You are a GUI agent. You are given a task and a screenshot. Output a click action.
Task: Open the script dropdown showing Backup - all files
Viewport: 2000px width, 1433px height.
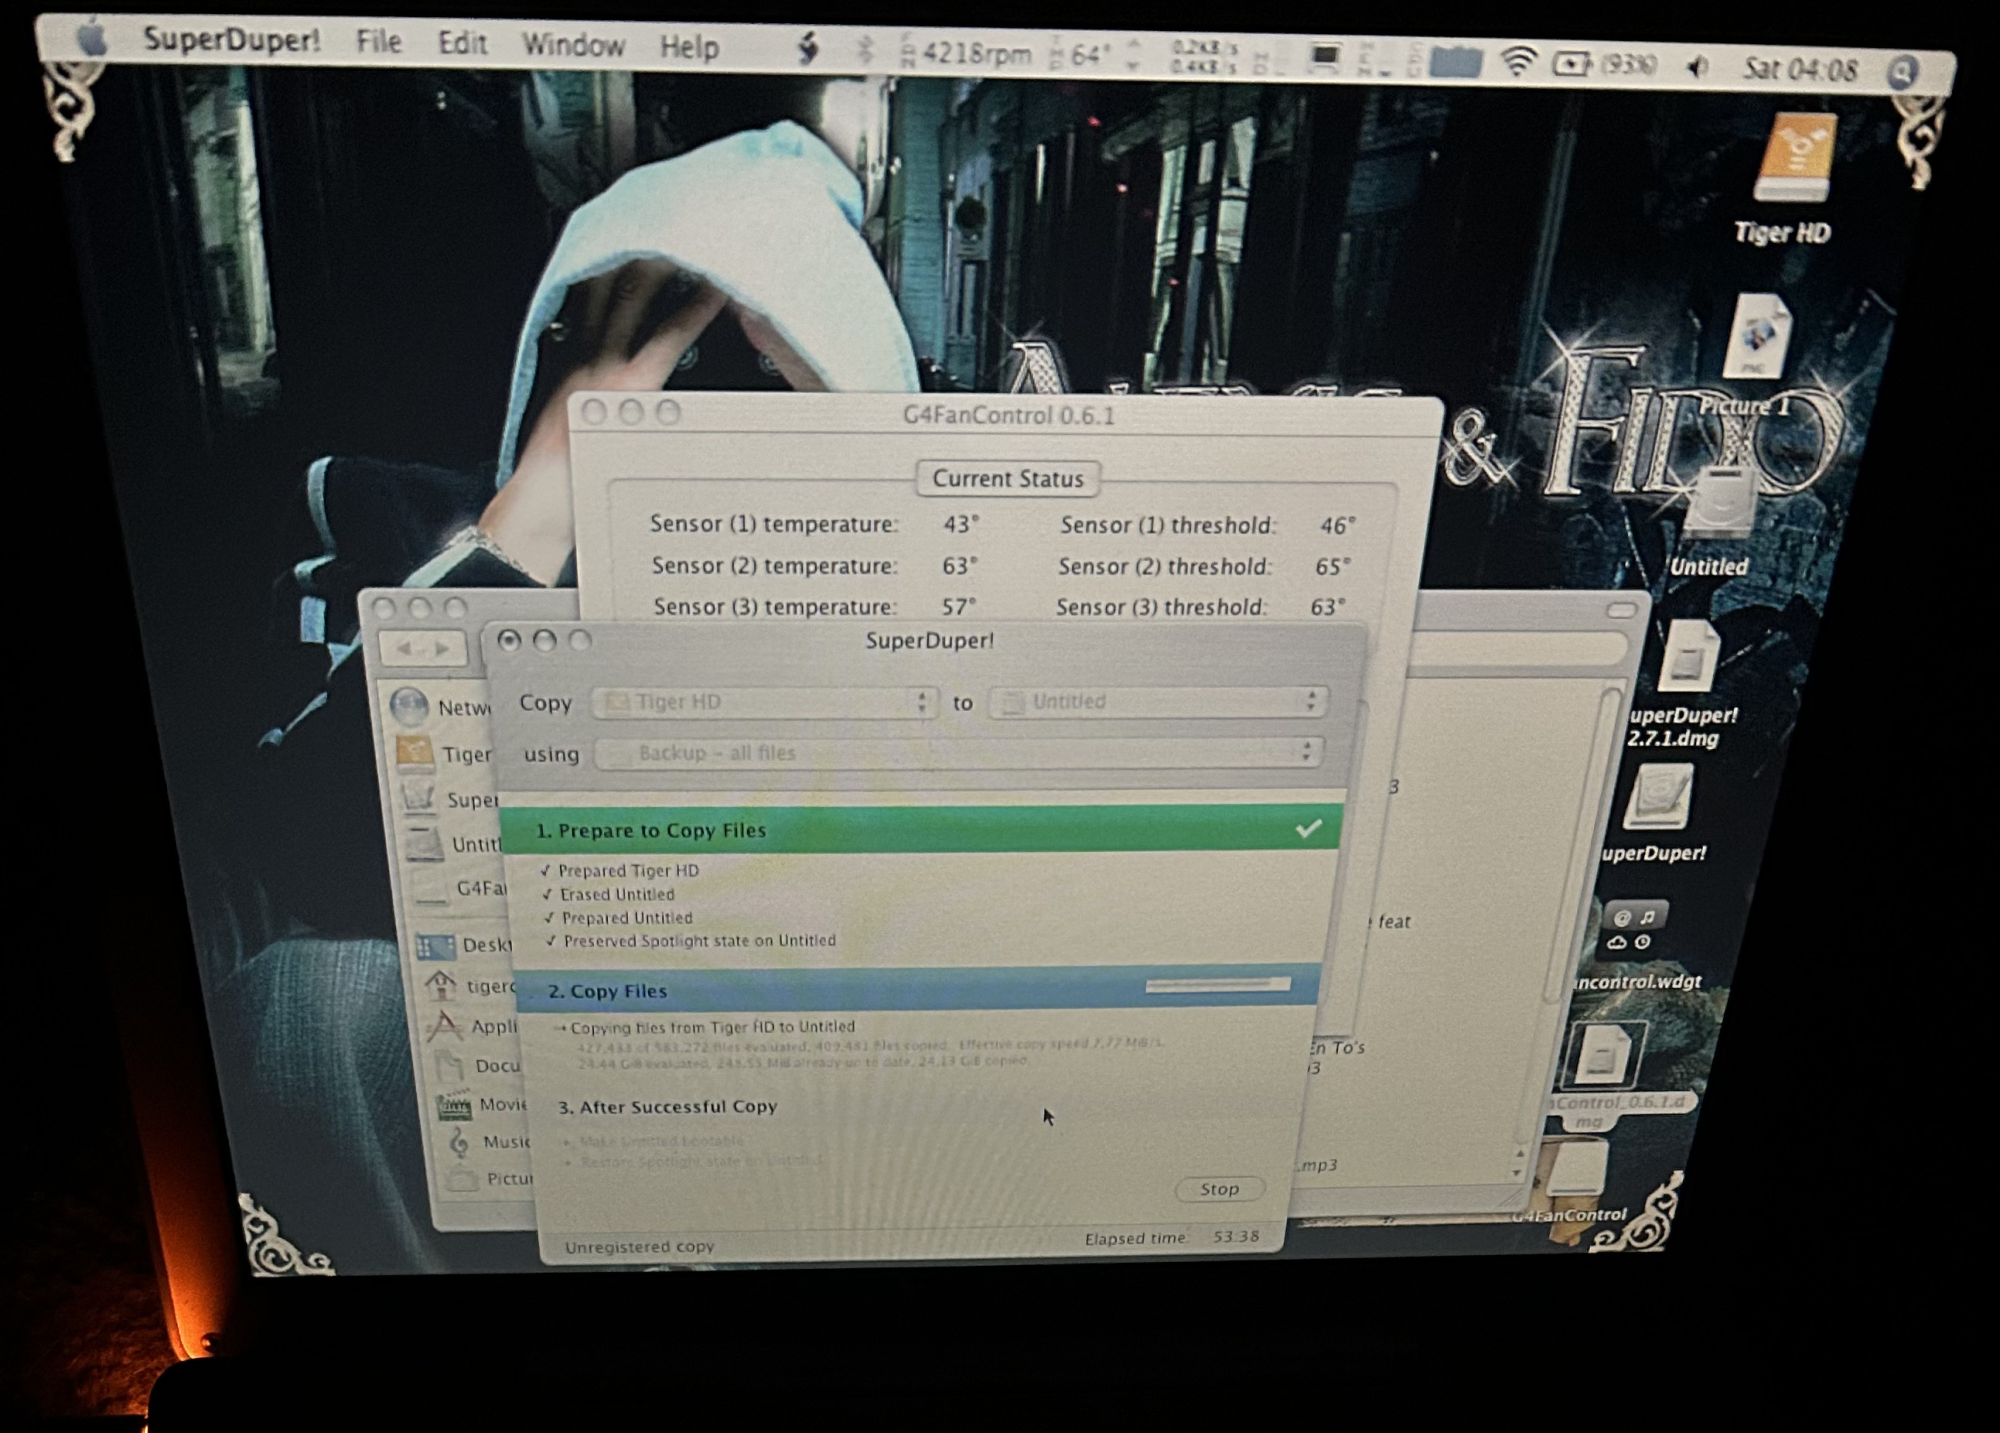coord(958,753)
